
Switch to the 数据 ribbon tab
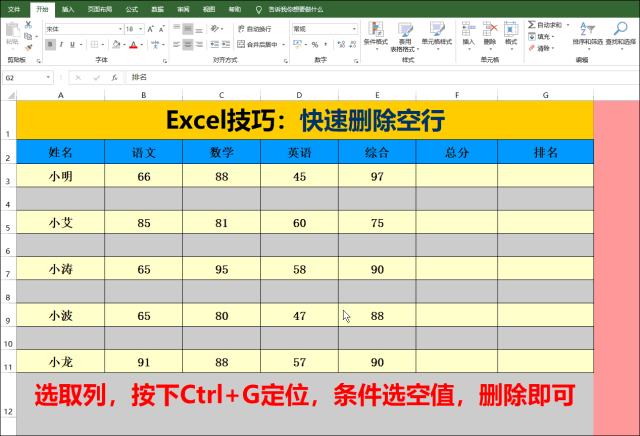tap(158, 9)
